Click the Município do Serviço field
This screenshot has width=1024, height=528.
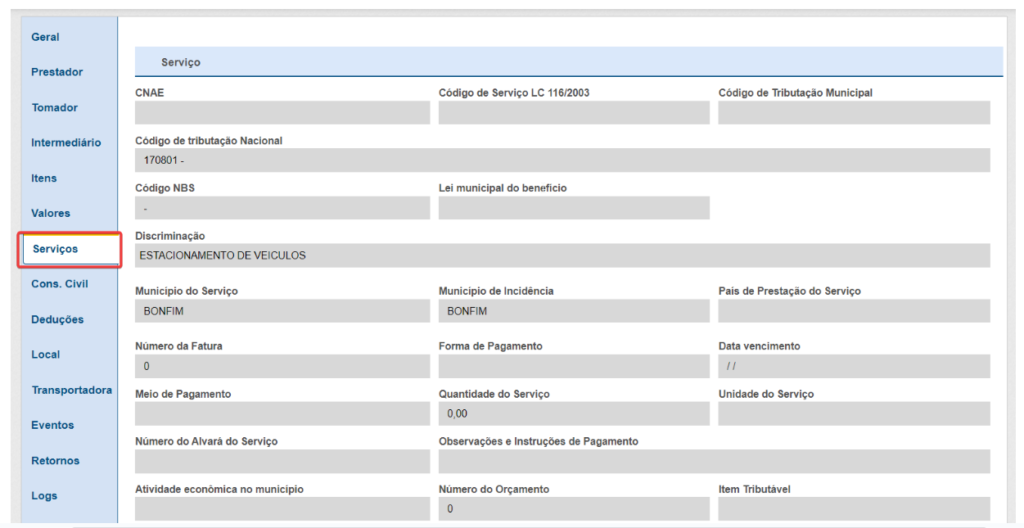pyautogui.click(x=282, y=311)
